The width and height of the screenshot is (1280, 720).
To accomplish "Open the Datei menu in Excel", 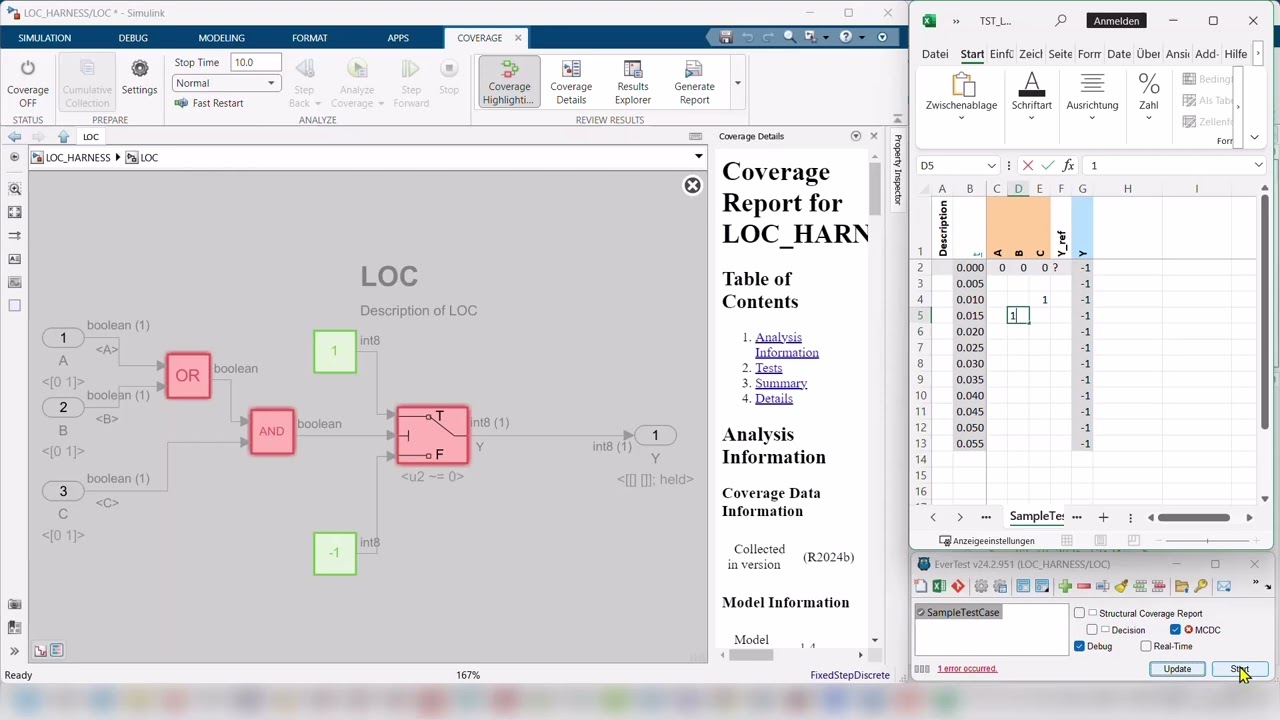I will (935, 54).
